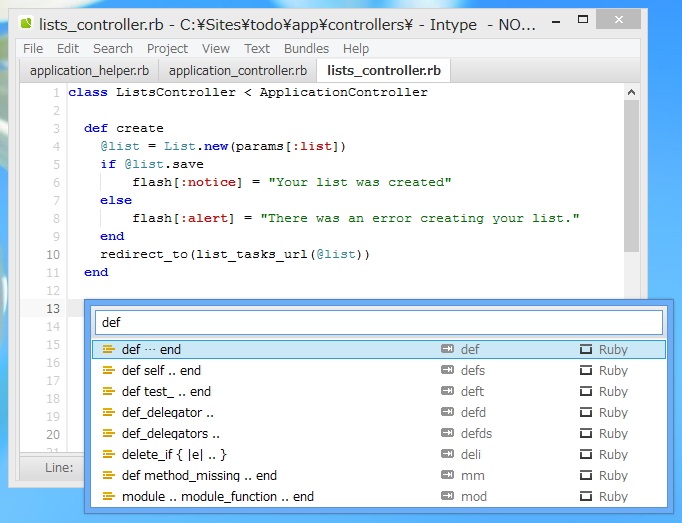The height and width of the screenshot is (523, 682).
Task: Click 'ListsController' class name on line 1
Action: (176, 92)
